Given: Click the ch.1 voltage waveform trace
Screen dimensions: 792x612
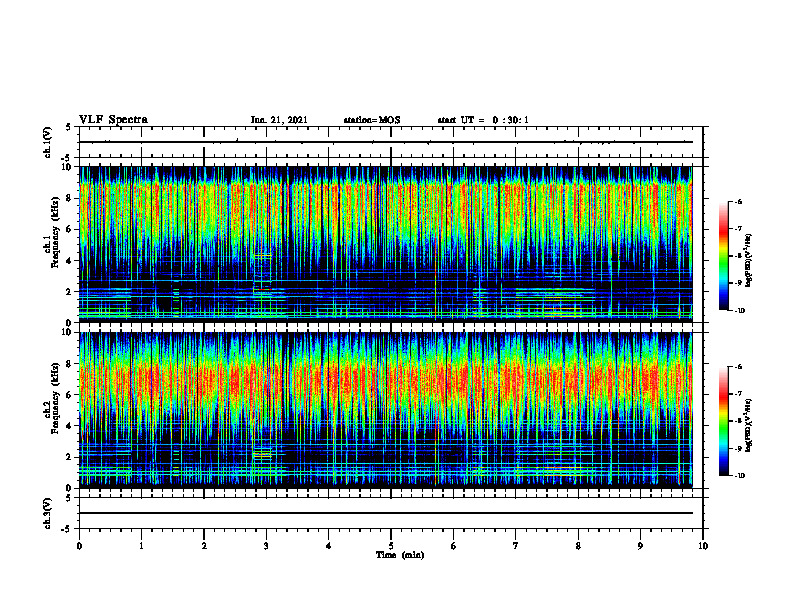Looking at the screenshot, I should tap(386, 142).
